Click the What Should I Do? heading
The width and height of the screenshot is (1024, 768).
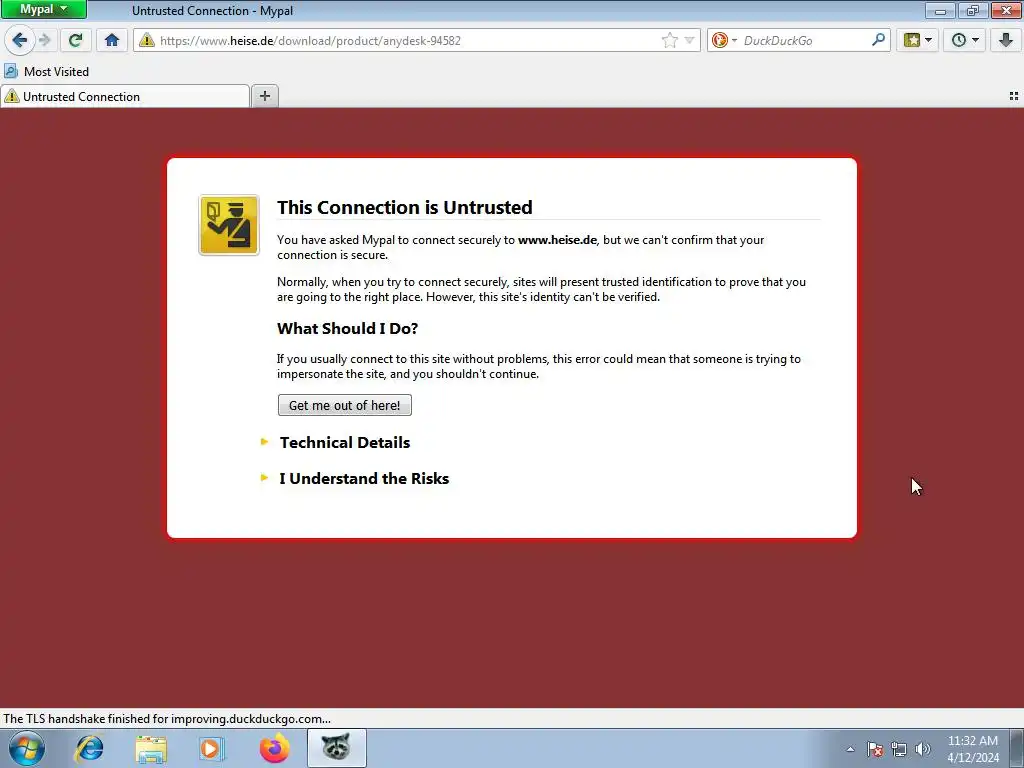tap(347, 328)
